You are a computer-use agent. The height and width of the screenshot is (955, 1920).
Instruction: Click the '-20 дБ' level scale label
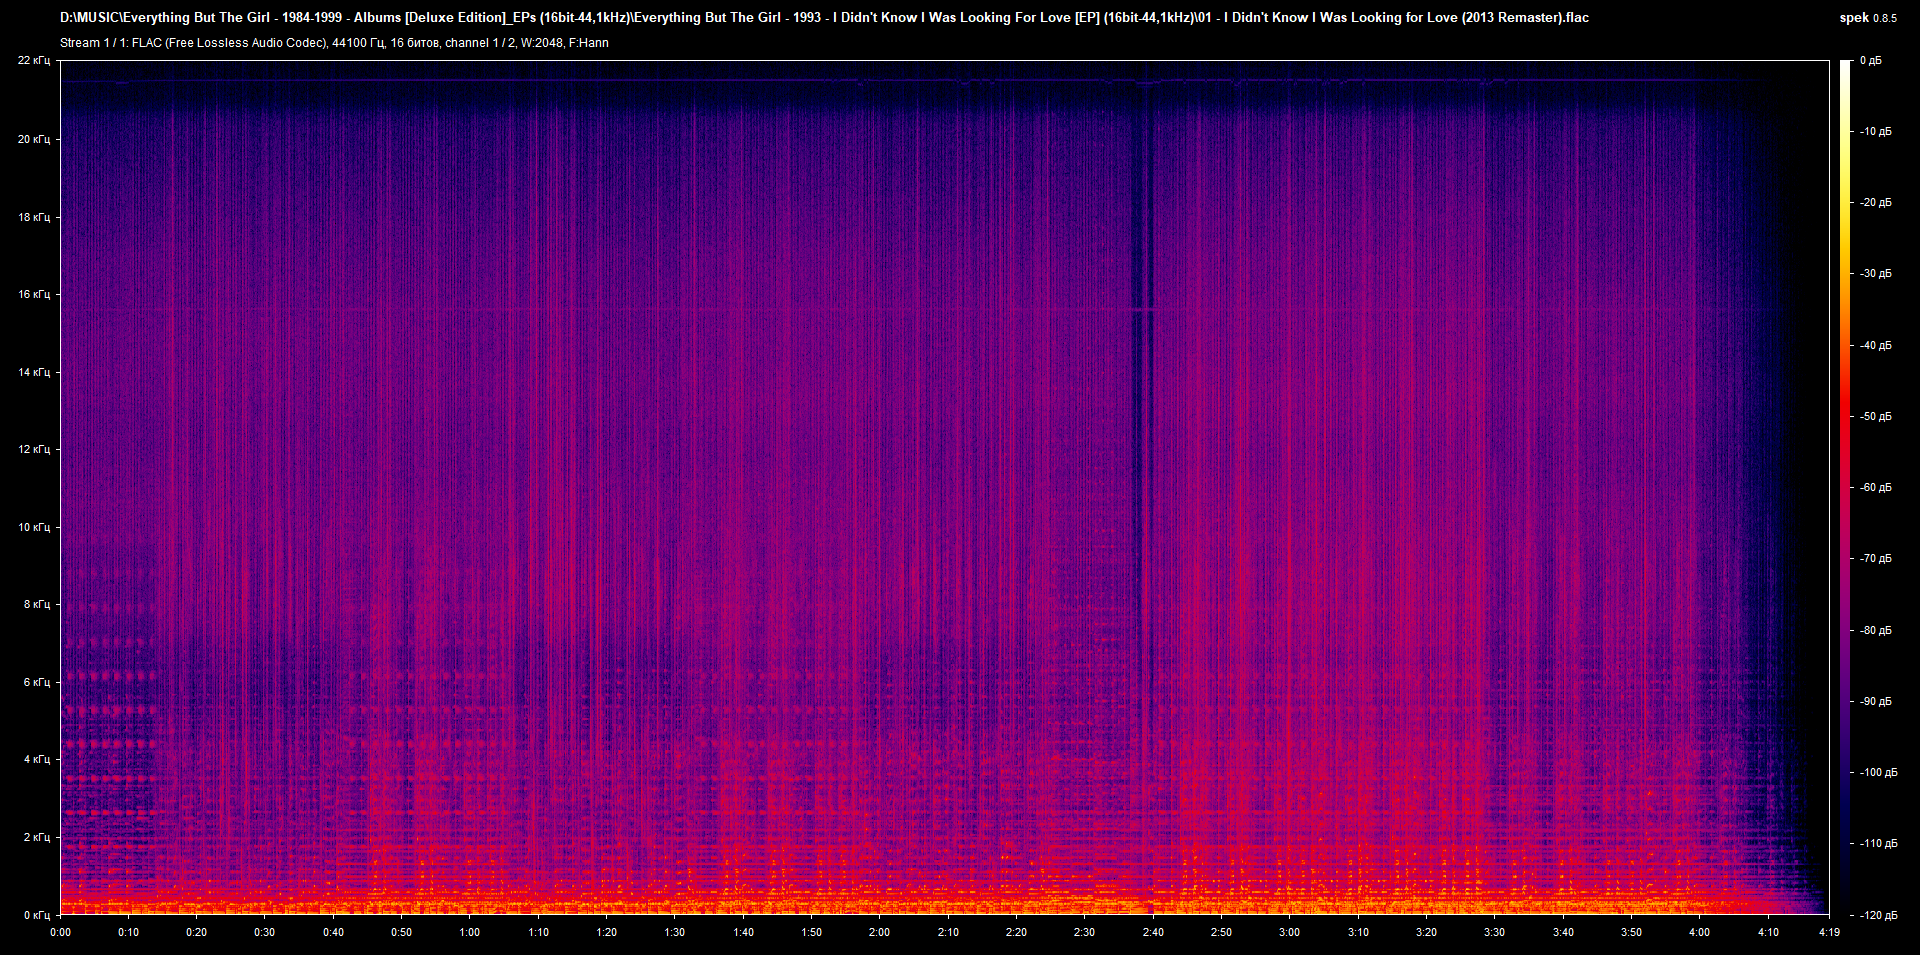pos(1876,203)
